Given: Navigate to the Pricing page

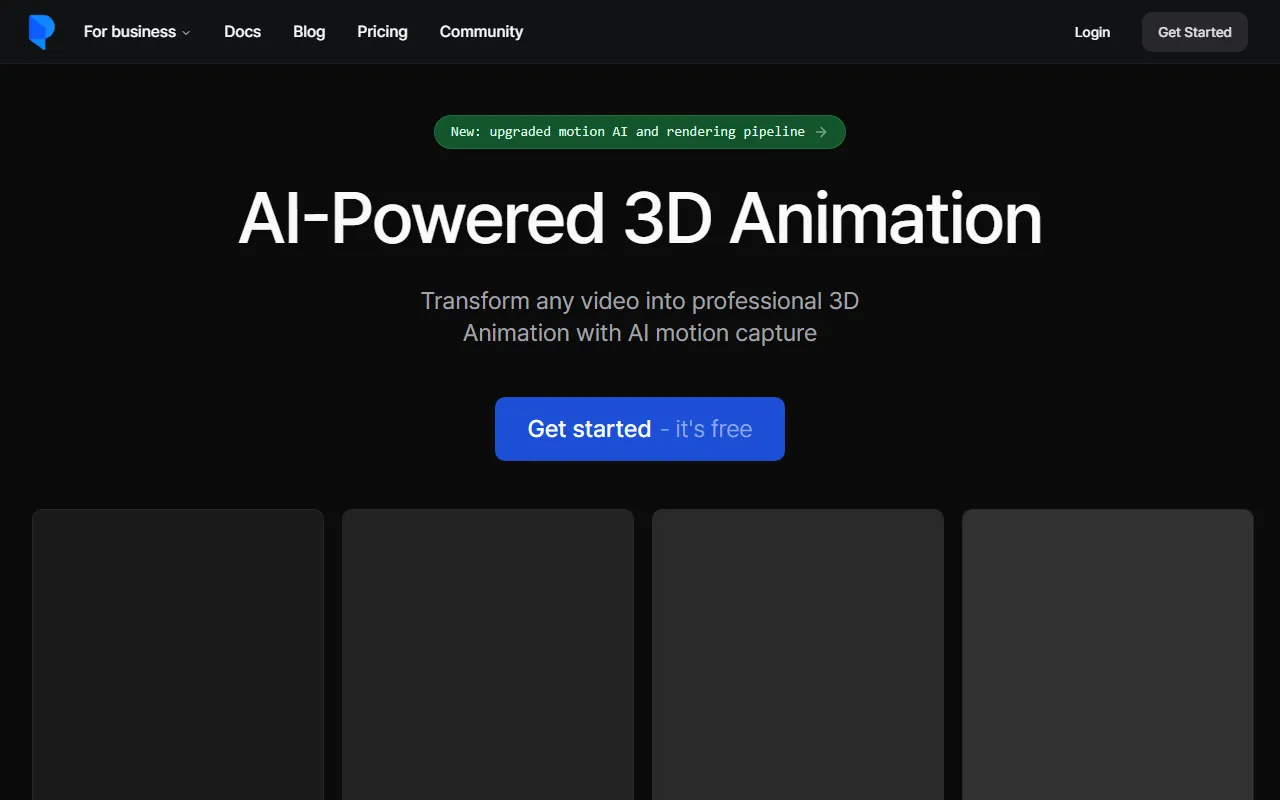Looking at the screenshot, I should [382, 32].
